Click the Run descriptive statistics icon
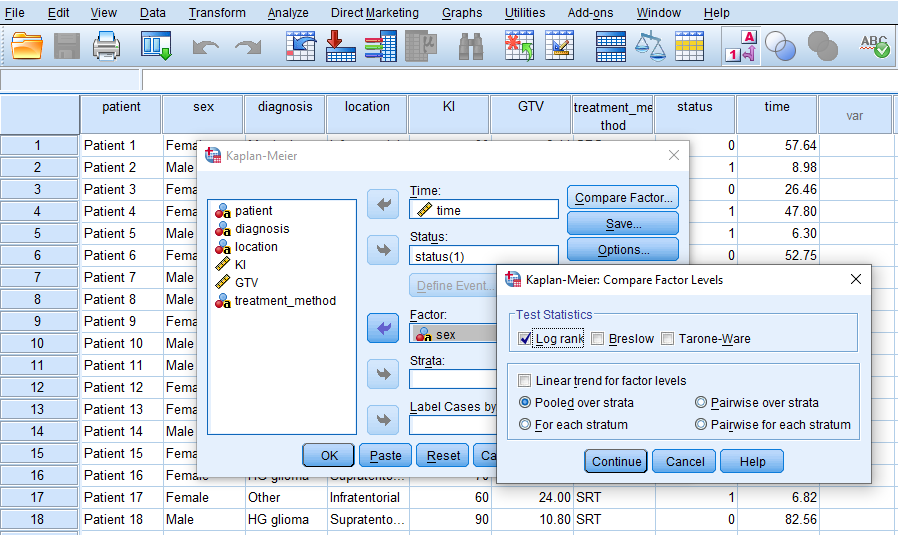Image resolution: width=898 pixels, height=535 pixels. pos(421,46)
